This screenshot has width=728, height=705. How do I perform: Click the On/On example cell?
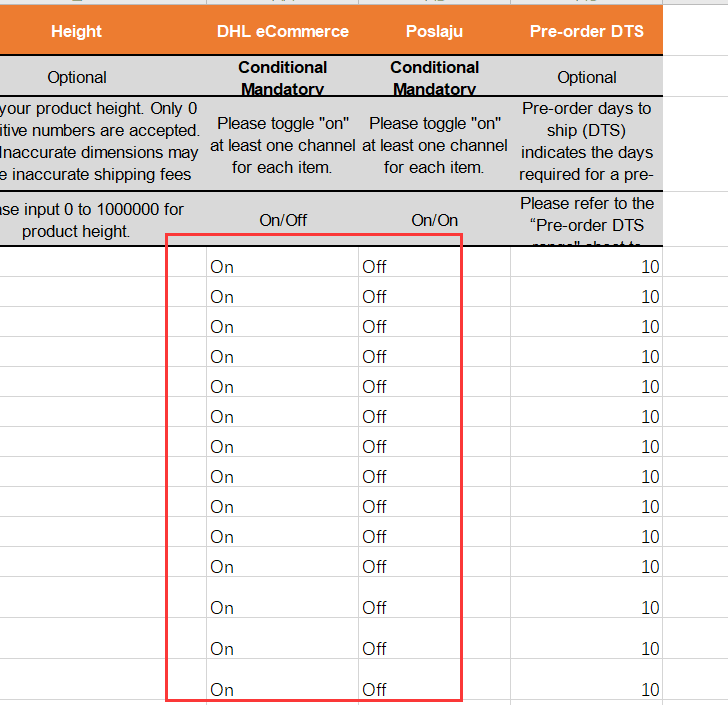pyautogui.click(x=434, y=219)
